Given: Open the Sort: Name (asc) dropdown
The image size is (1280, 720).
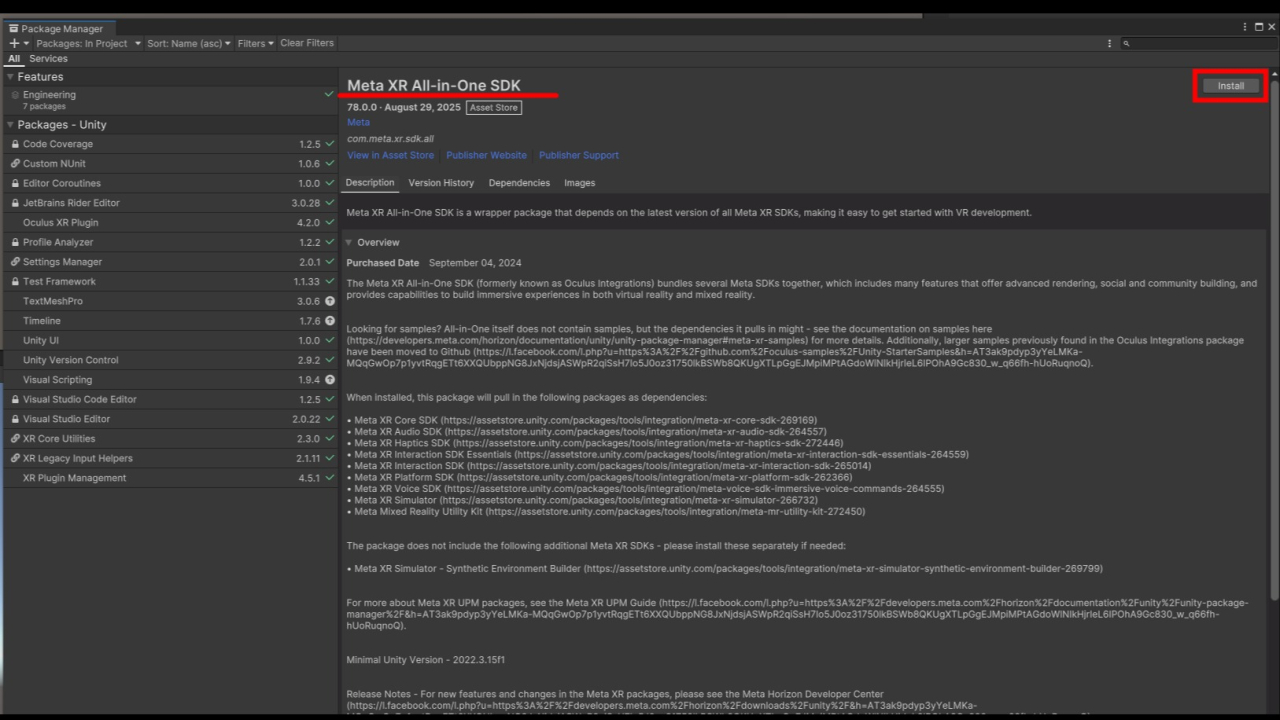Looking at the screenshot, I should click(x=189, y=43).
